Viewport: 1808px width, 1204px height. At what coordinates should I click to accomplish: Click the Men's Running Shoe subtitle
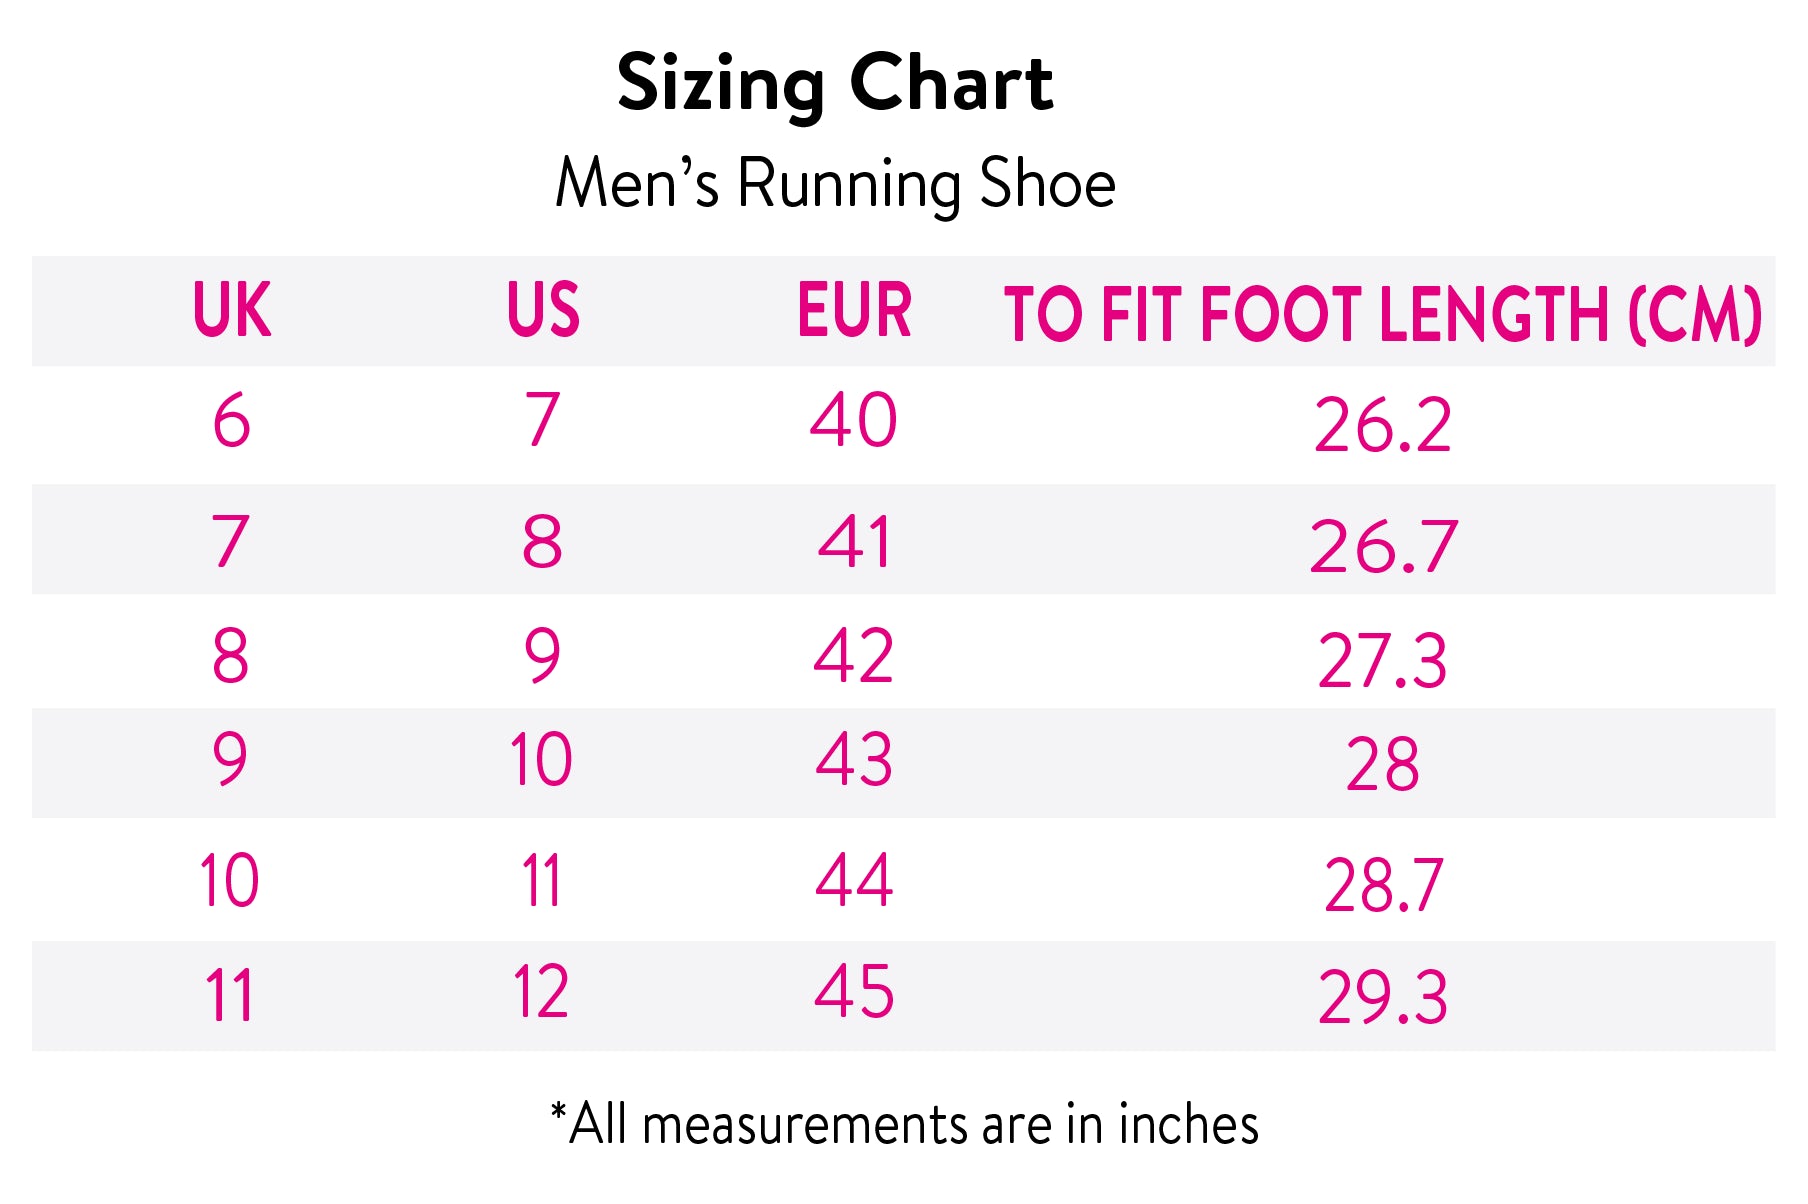point(835,184)
